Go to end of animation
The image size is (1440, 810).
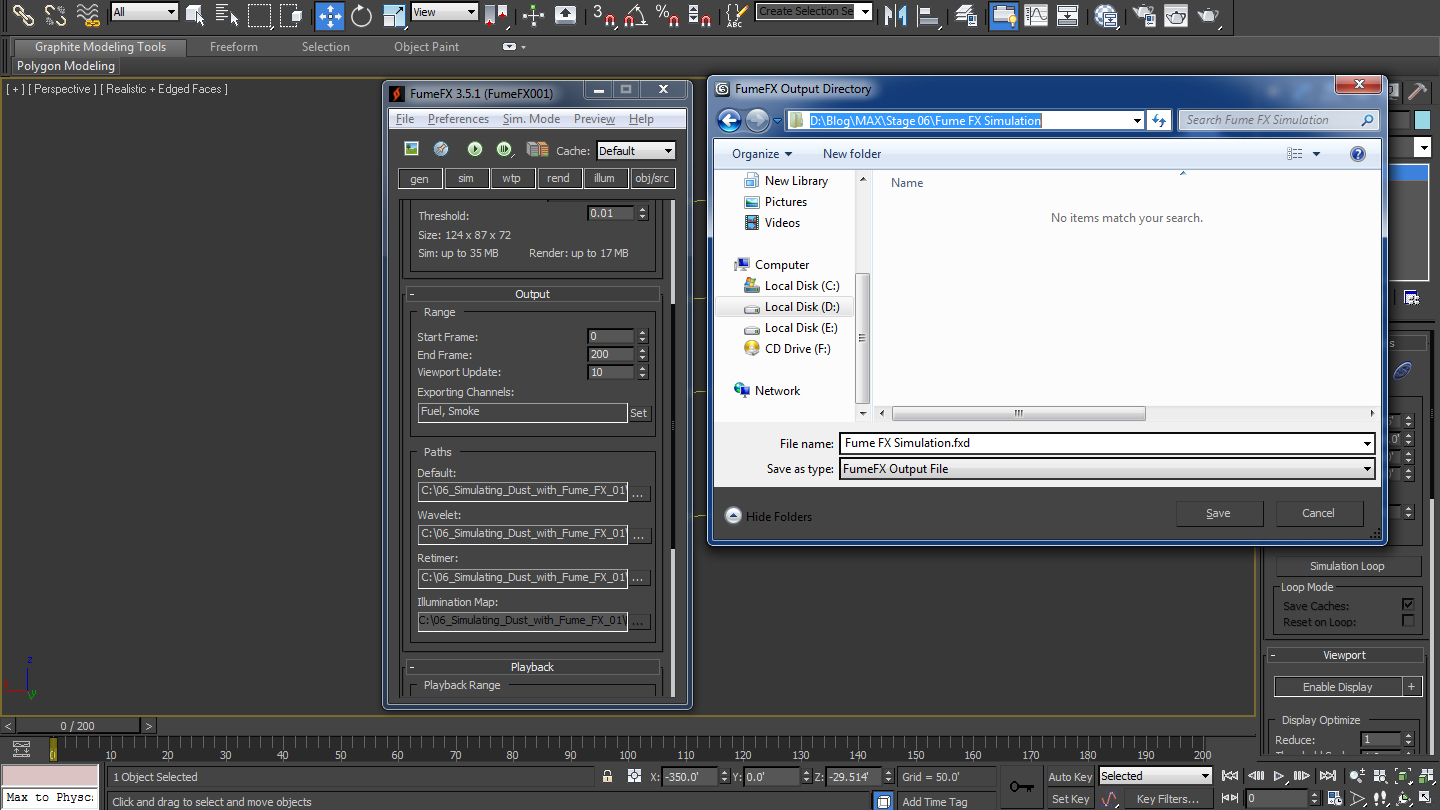coord(1328,776)
